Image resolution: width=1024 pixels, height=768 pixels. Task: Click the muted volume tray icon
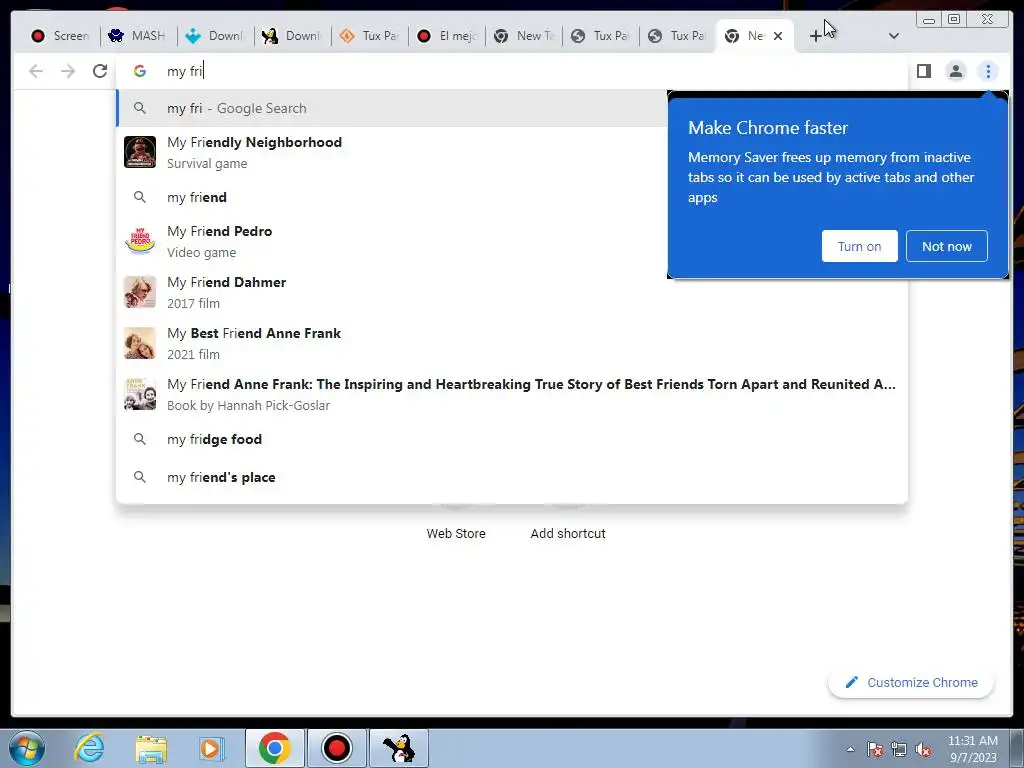[x=923, y=749]
